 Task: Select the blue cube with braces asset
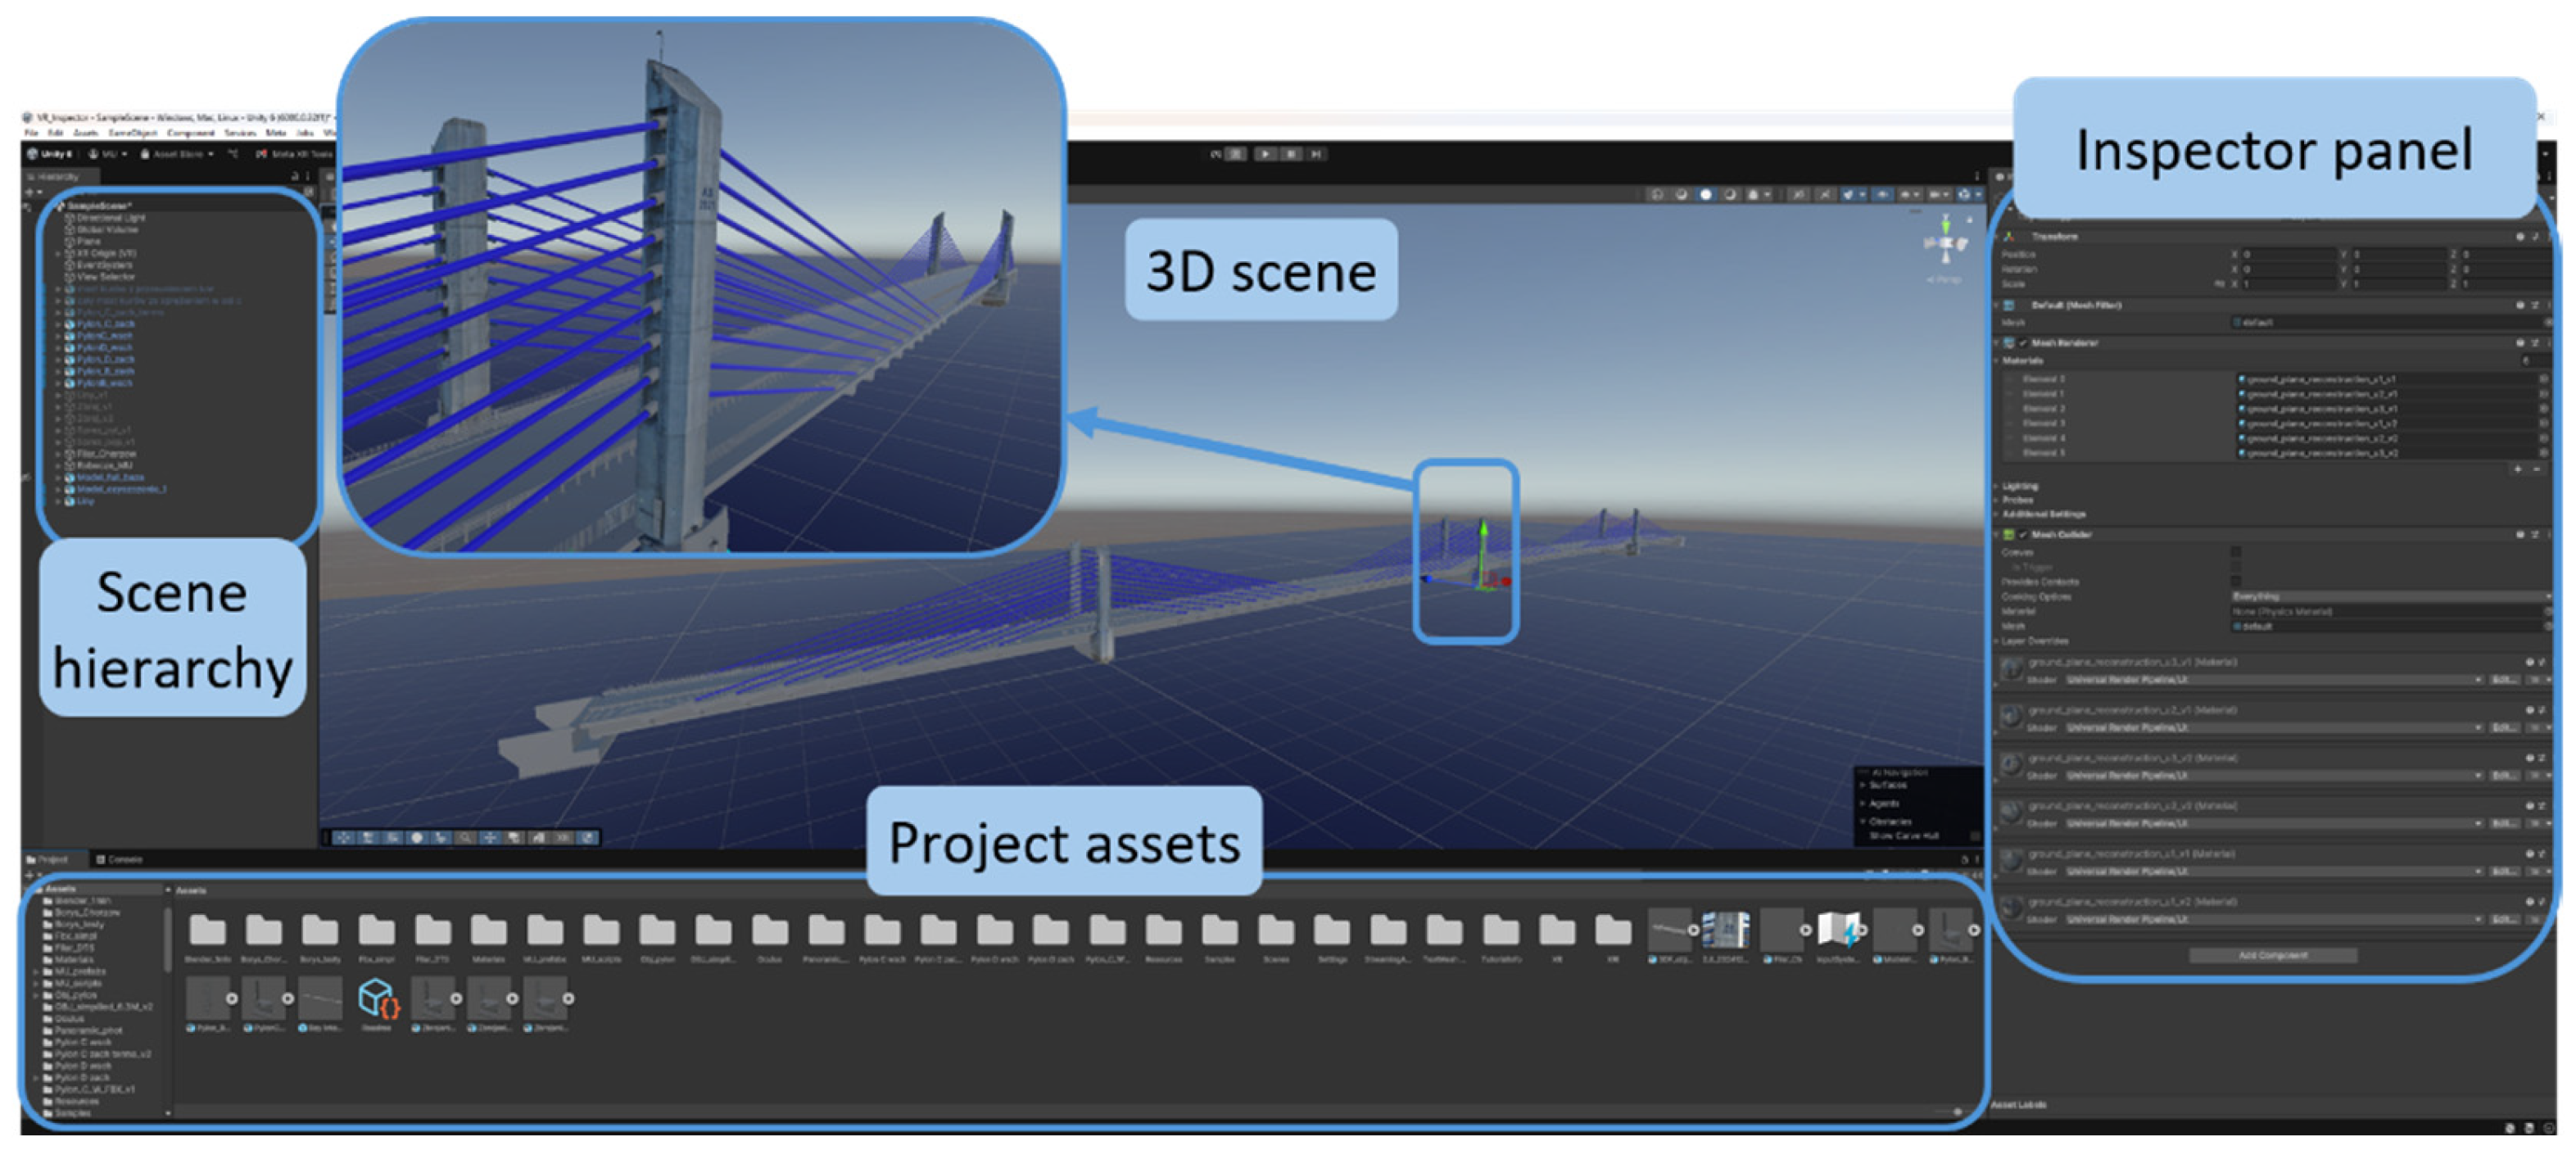click(x=378, y=998)
